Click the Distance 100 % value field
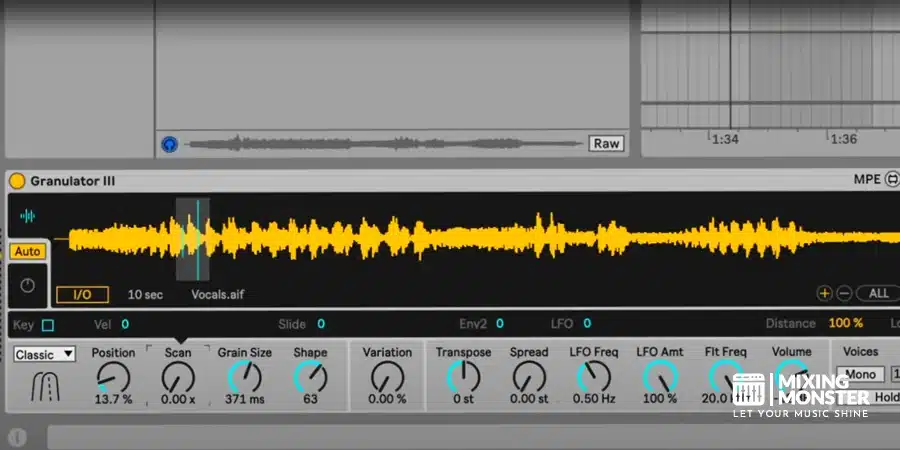This screenshot has width=900, height=450. coord(845,324)
